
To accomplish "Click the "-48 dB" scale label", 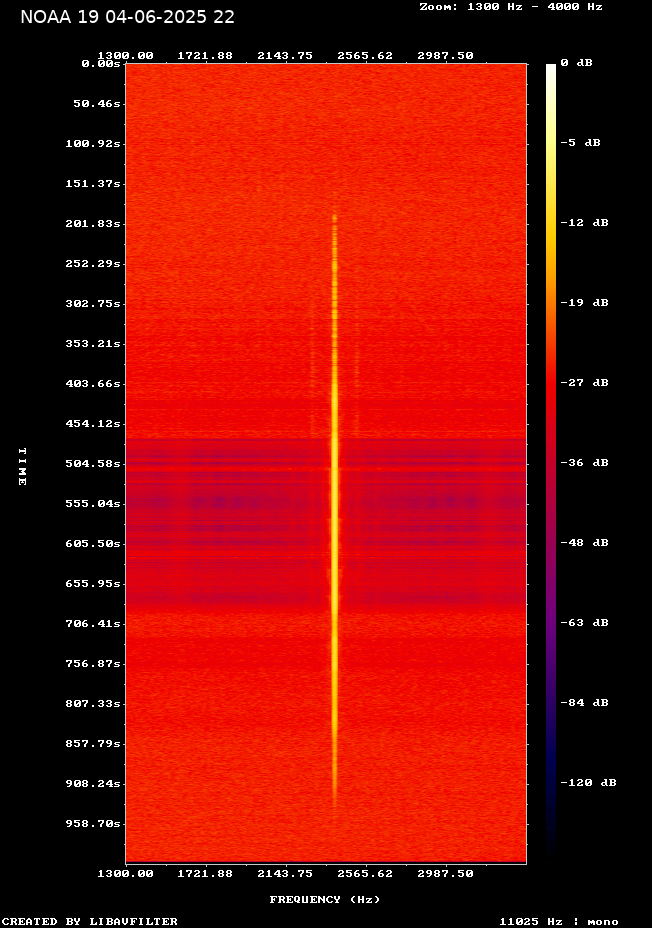I will pos(585,542).
